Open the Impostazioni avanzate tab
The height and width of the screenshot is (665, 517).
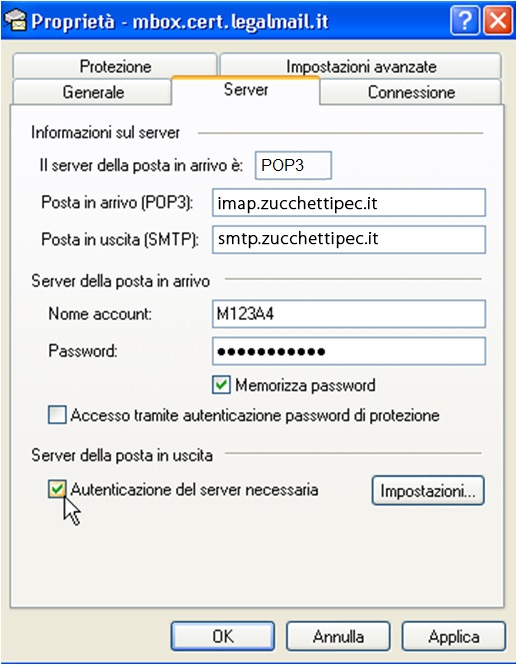[361, 66]
